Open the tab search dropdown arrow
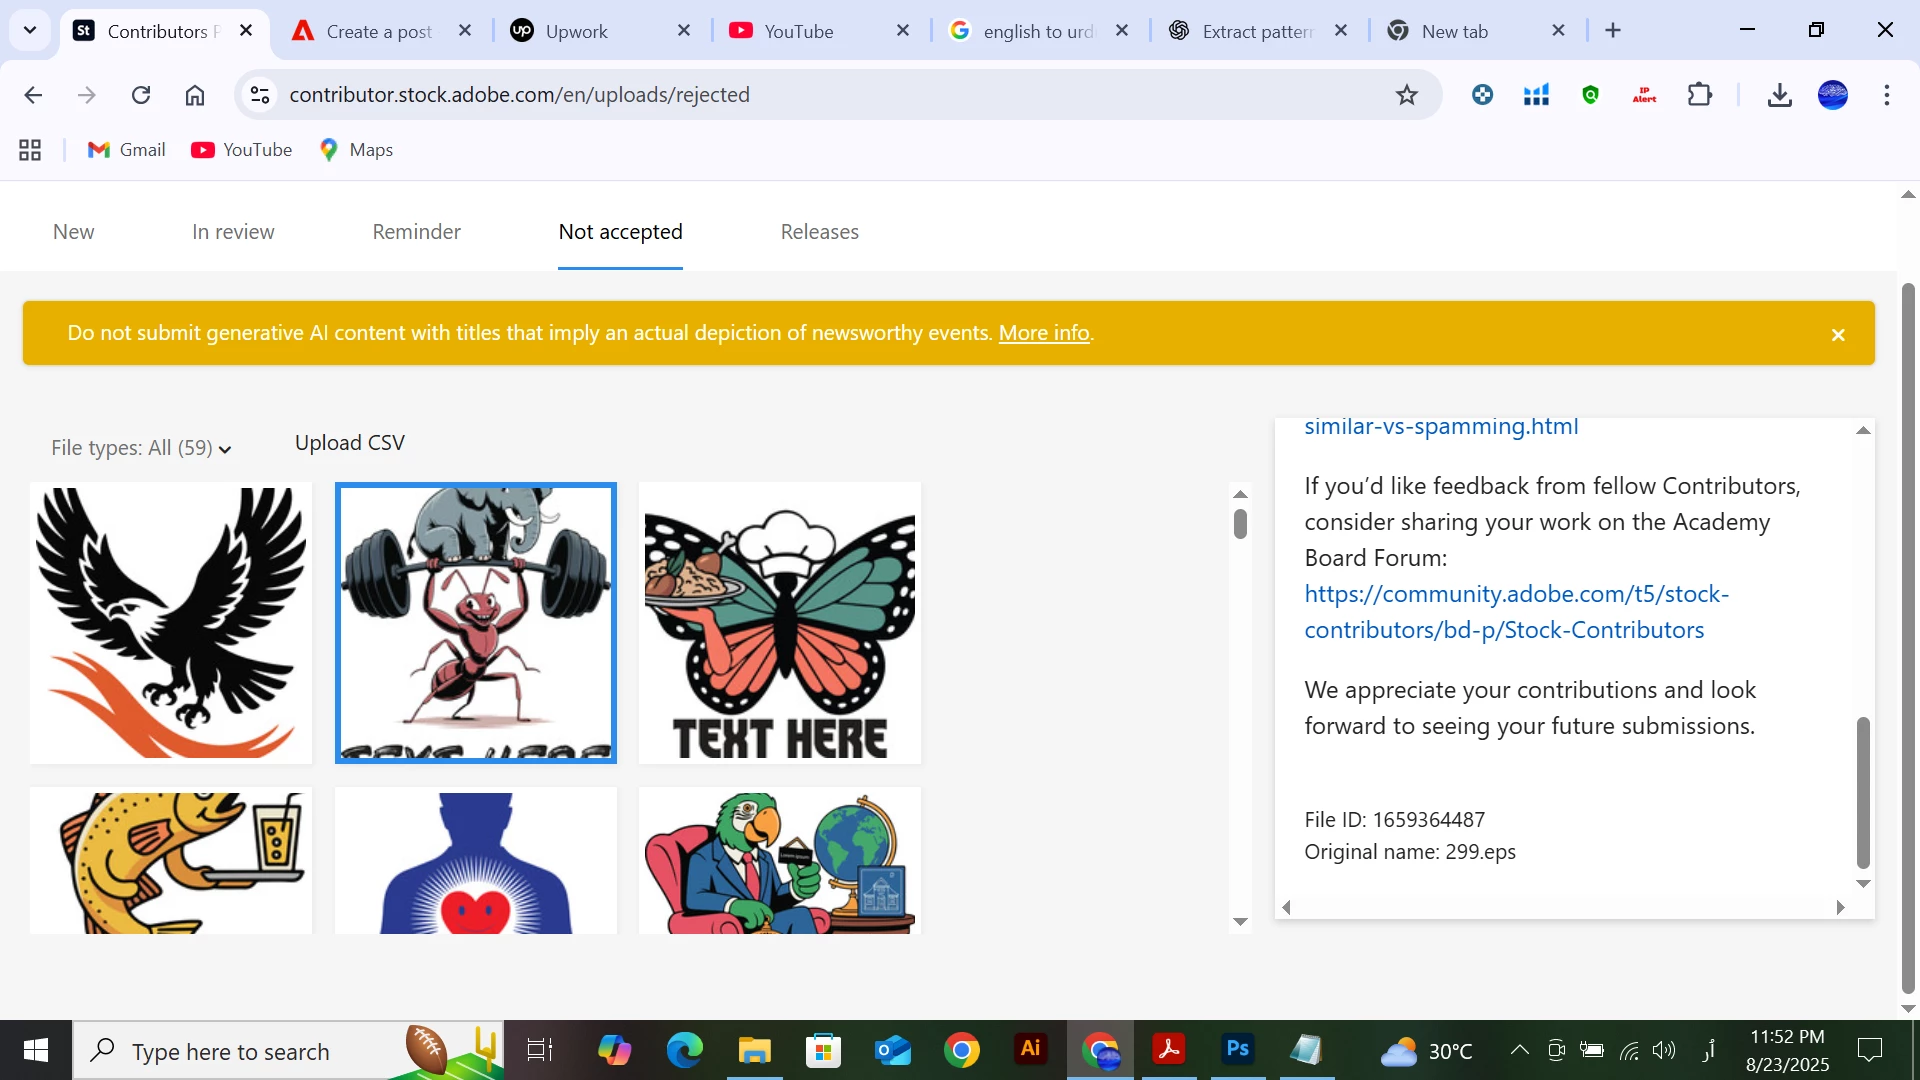Viewport: 1920px width, 1080px height. [x=30, y=30]
